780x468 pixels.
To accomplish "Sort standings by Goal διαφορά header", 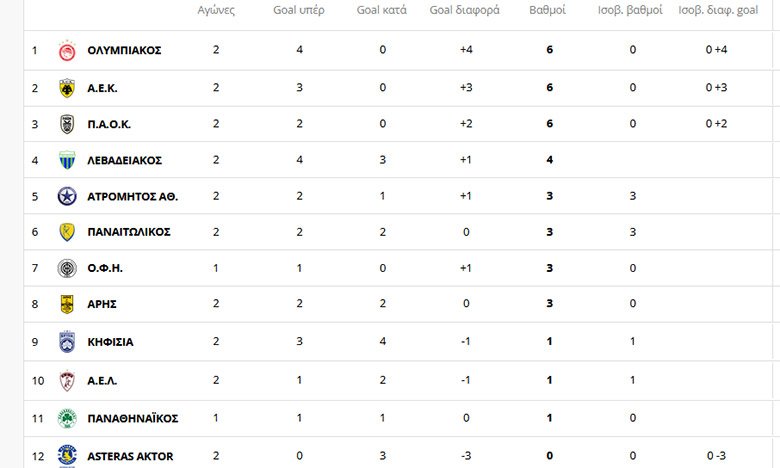I will (465, 11).
